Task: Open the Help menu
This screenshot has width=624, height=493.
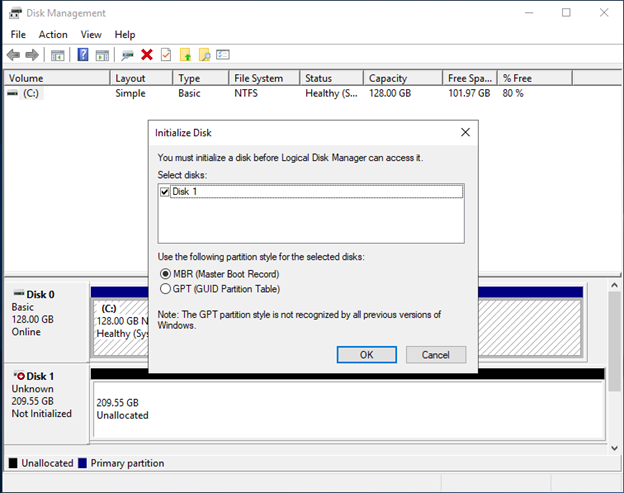Action: click(x=125, y=35)
